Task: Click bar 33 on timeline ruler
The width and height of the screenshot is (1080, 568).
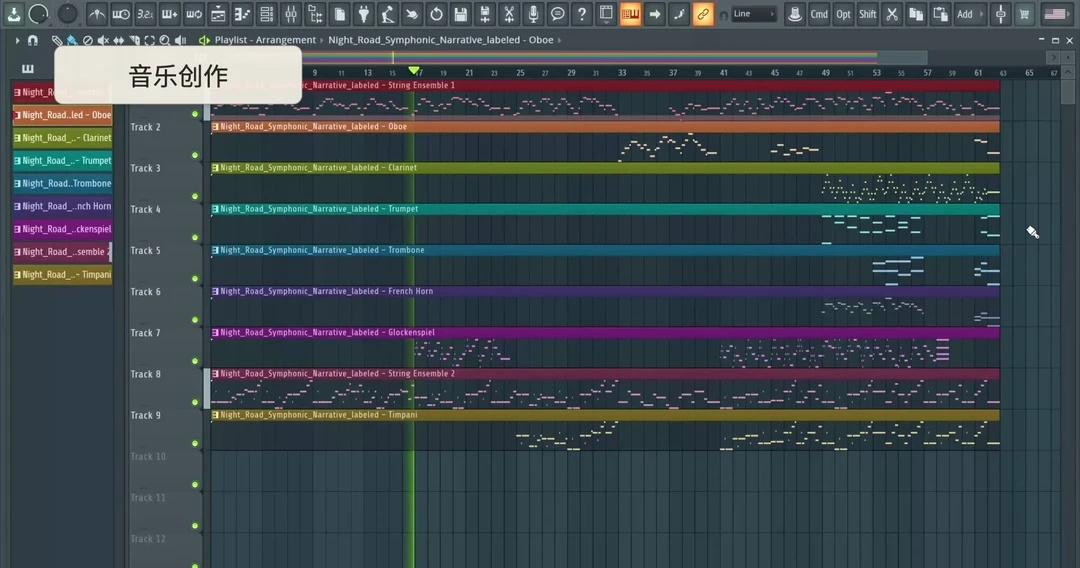Action: 622,72
